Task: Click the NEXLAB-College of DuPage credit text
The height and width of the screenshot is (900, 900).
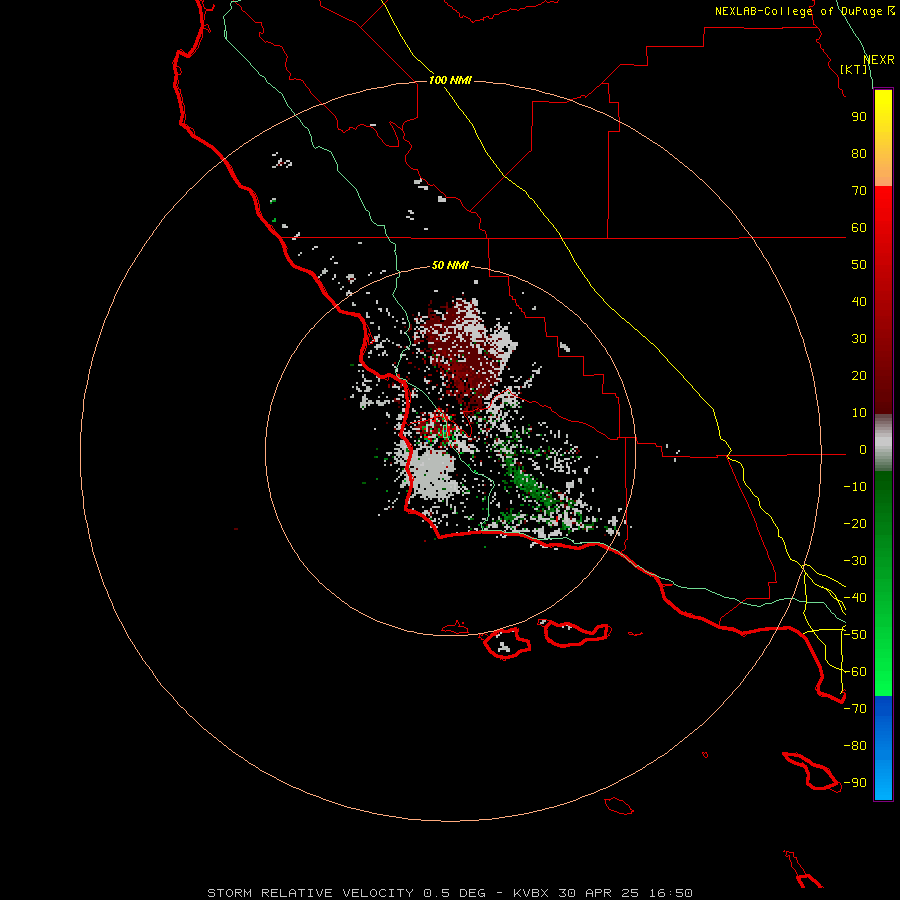Action: [x=804, y=11]
